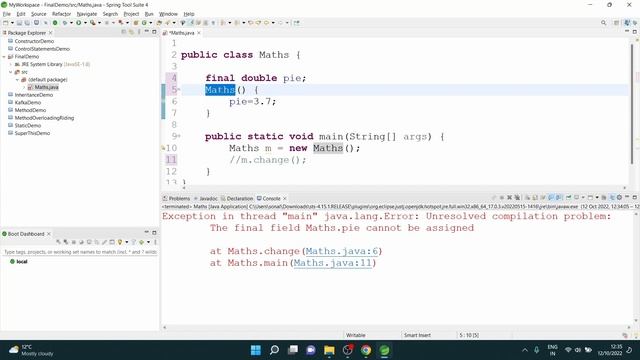The height and width of the screenshot is (360, 640).
Task: Select the SuperThisDemo project
Action: [x=32, y=133]
